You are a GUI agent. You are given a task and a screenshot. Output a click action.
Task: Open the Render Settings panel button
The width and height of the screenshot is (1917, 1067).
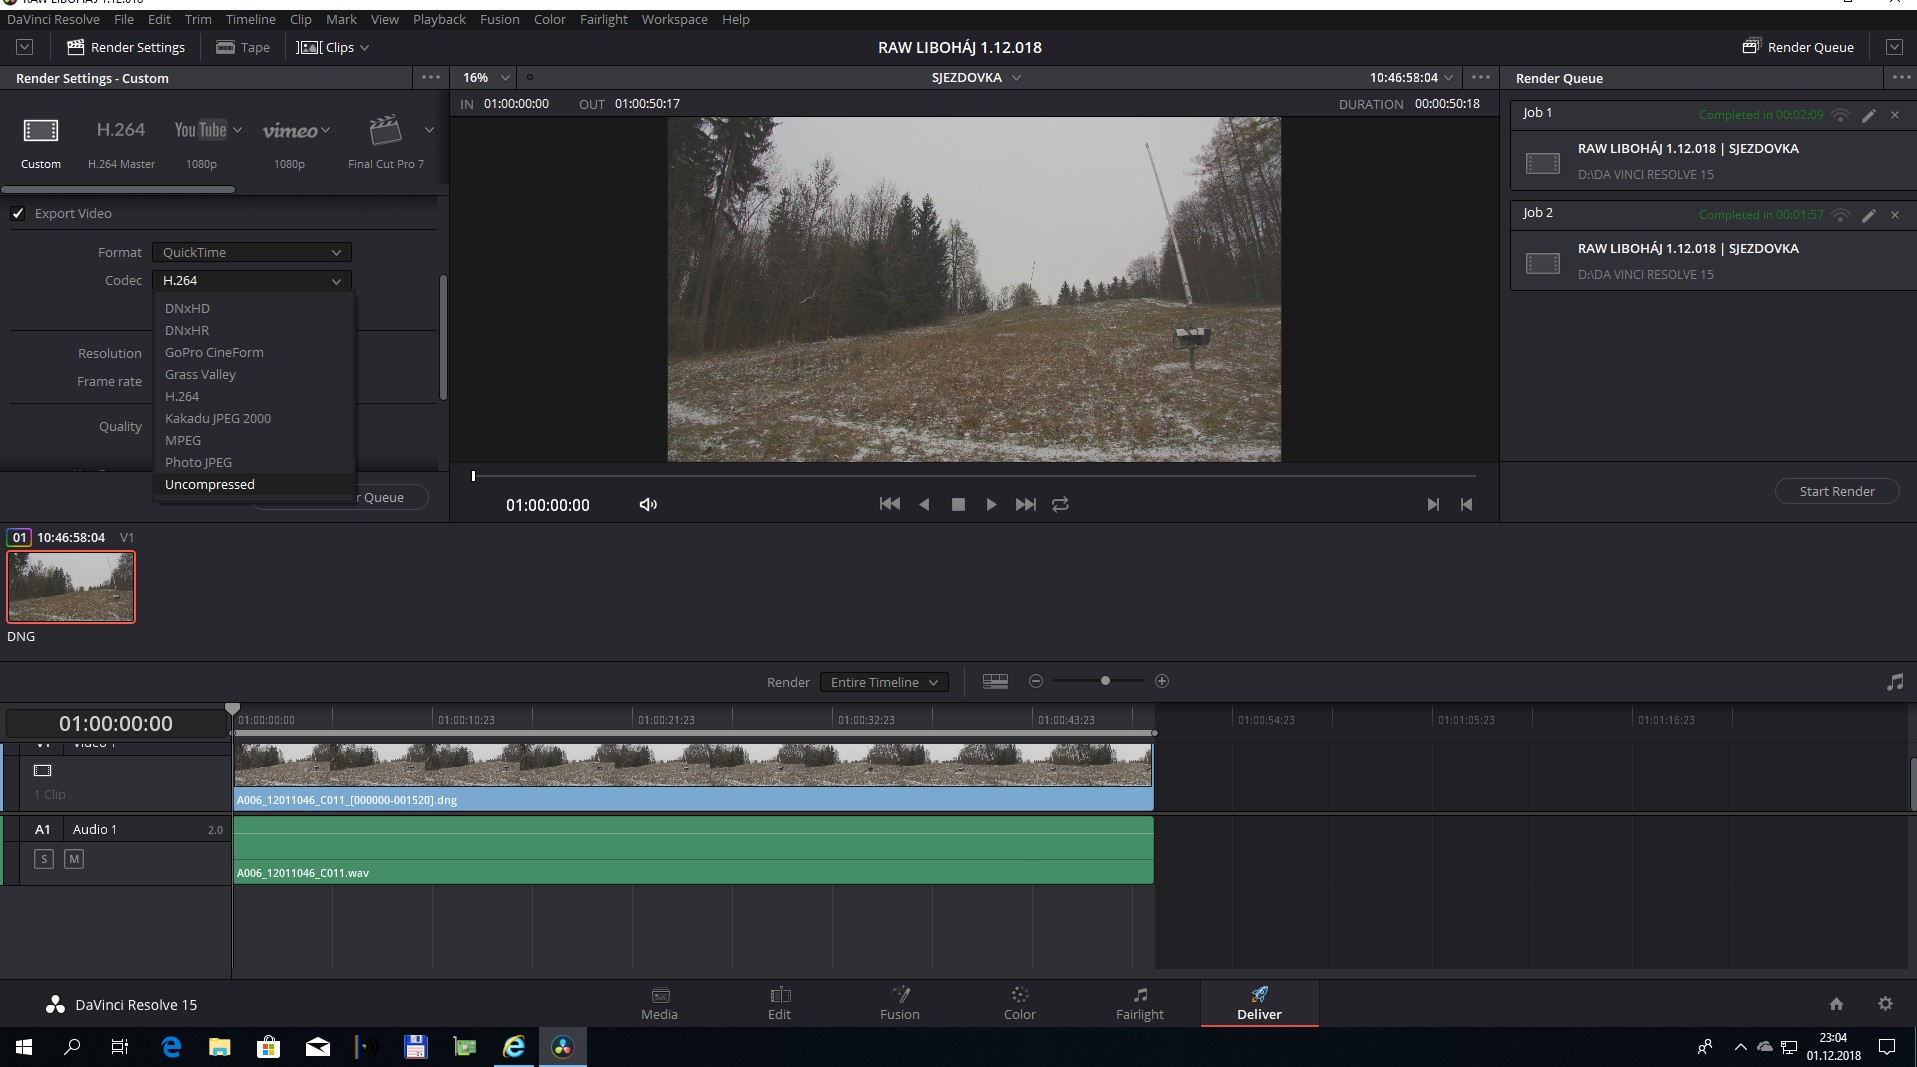pyautogui.click(x=126, y=47)
